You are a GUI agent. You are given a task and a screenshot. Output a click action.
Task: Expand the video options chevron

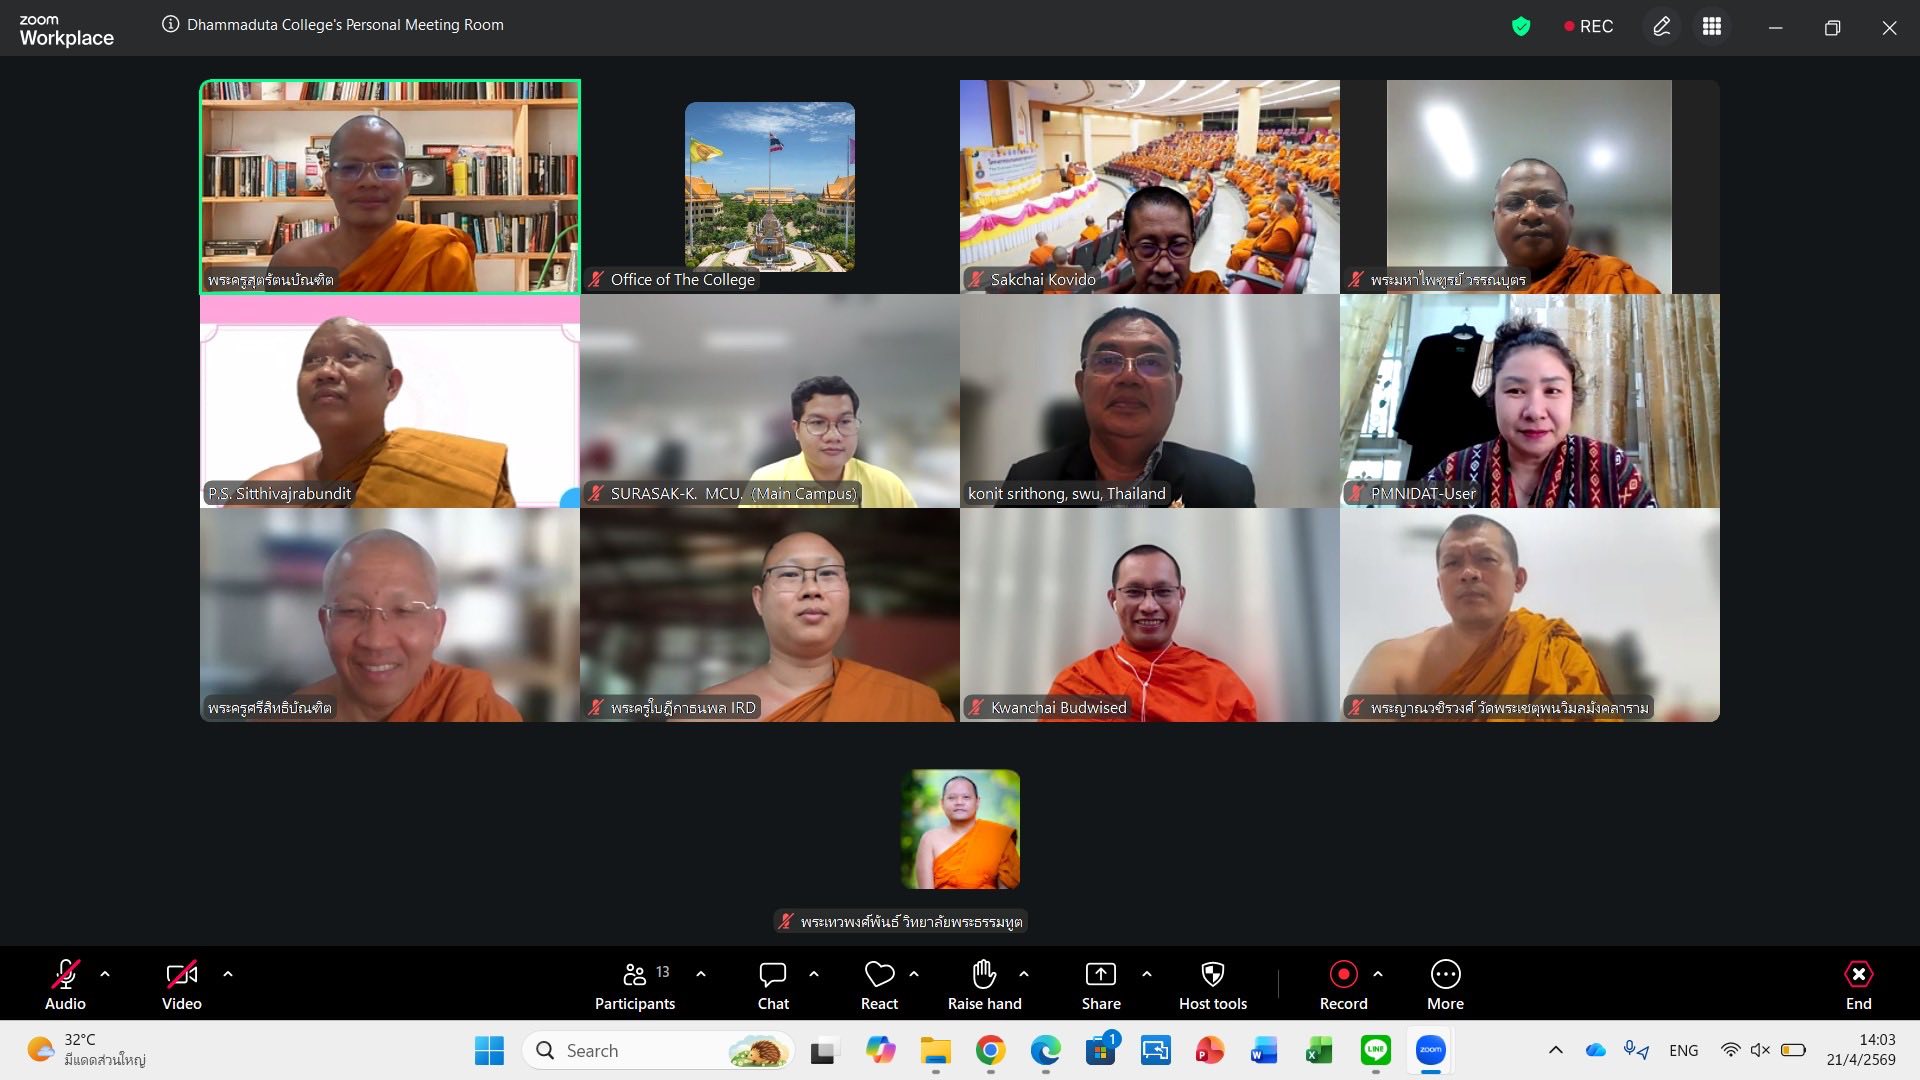(228, 973)
